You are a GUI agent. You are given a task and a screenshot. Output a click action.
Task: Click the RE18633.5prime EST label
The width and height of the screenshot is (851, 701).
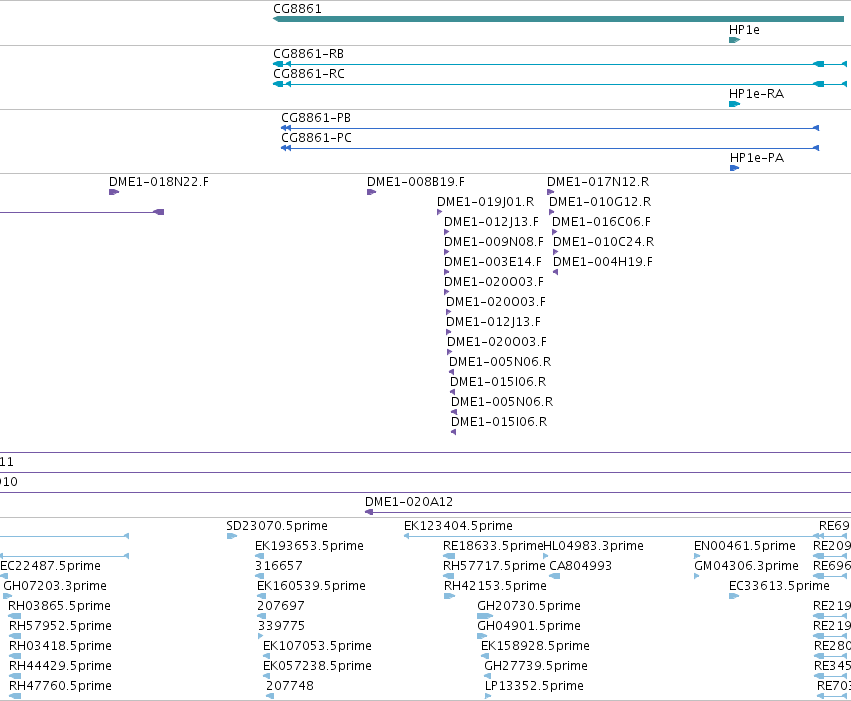point(493,546)
